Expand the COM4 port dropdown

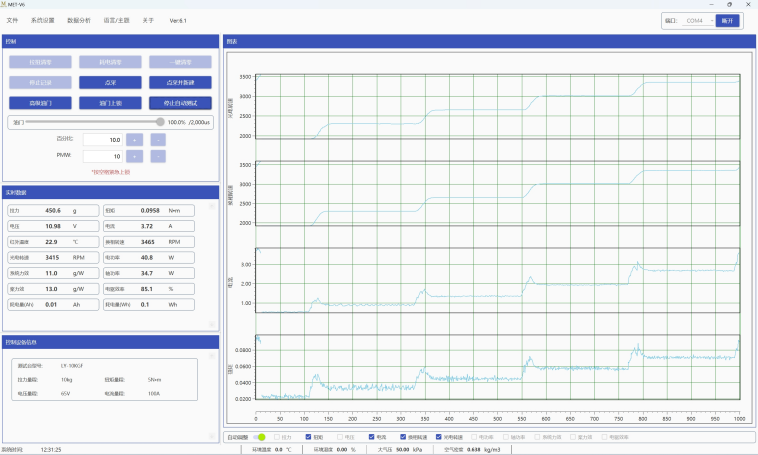pyautogui.click(x=698, y=21)
